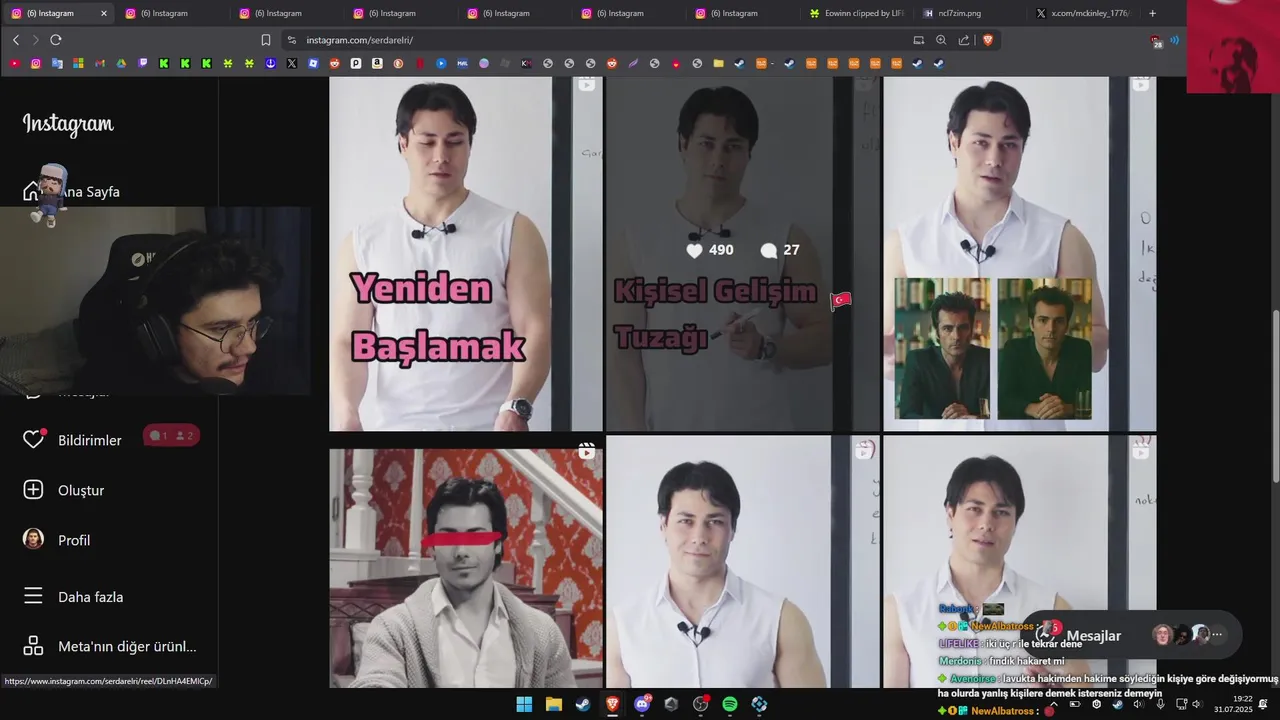Click Brave browser taskbar icon

[x=612, y=704]
